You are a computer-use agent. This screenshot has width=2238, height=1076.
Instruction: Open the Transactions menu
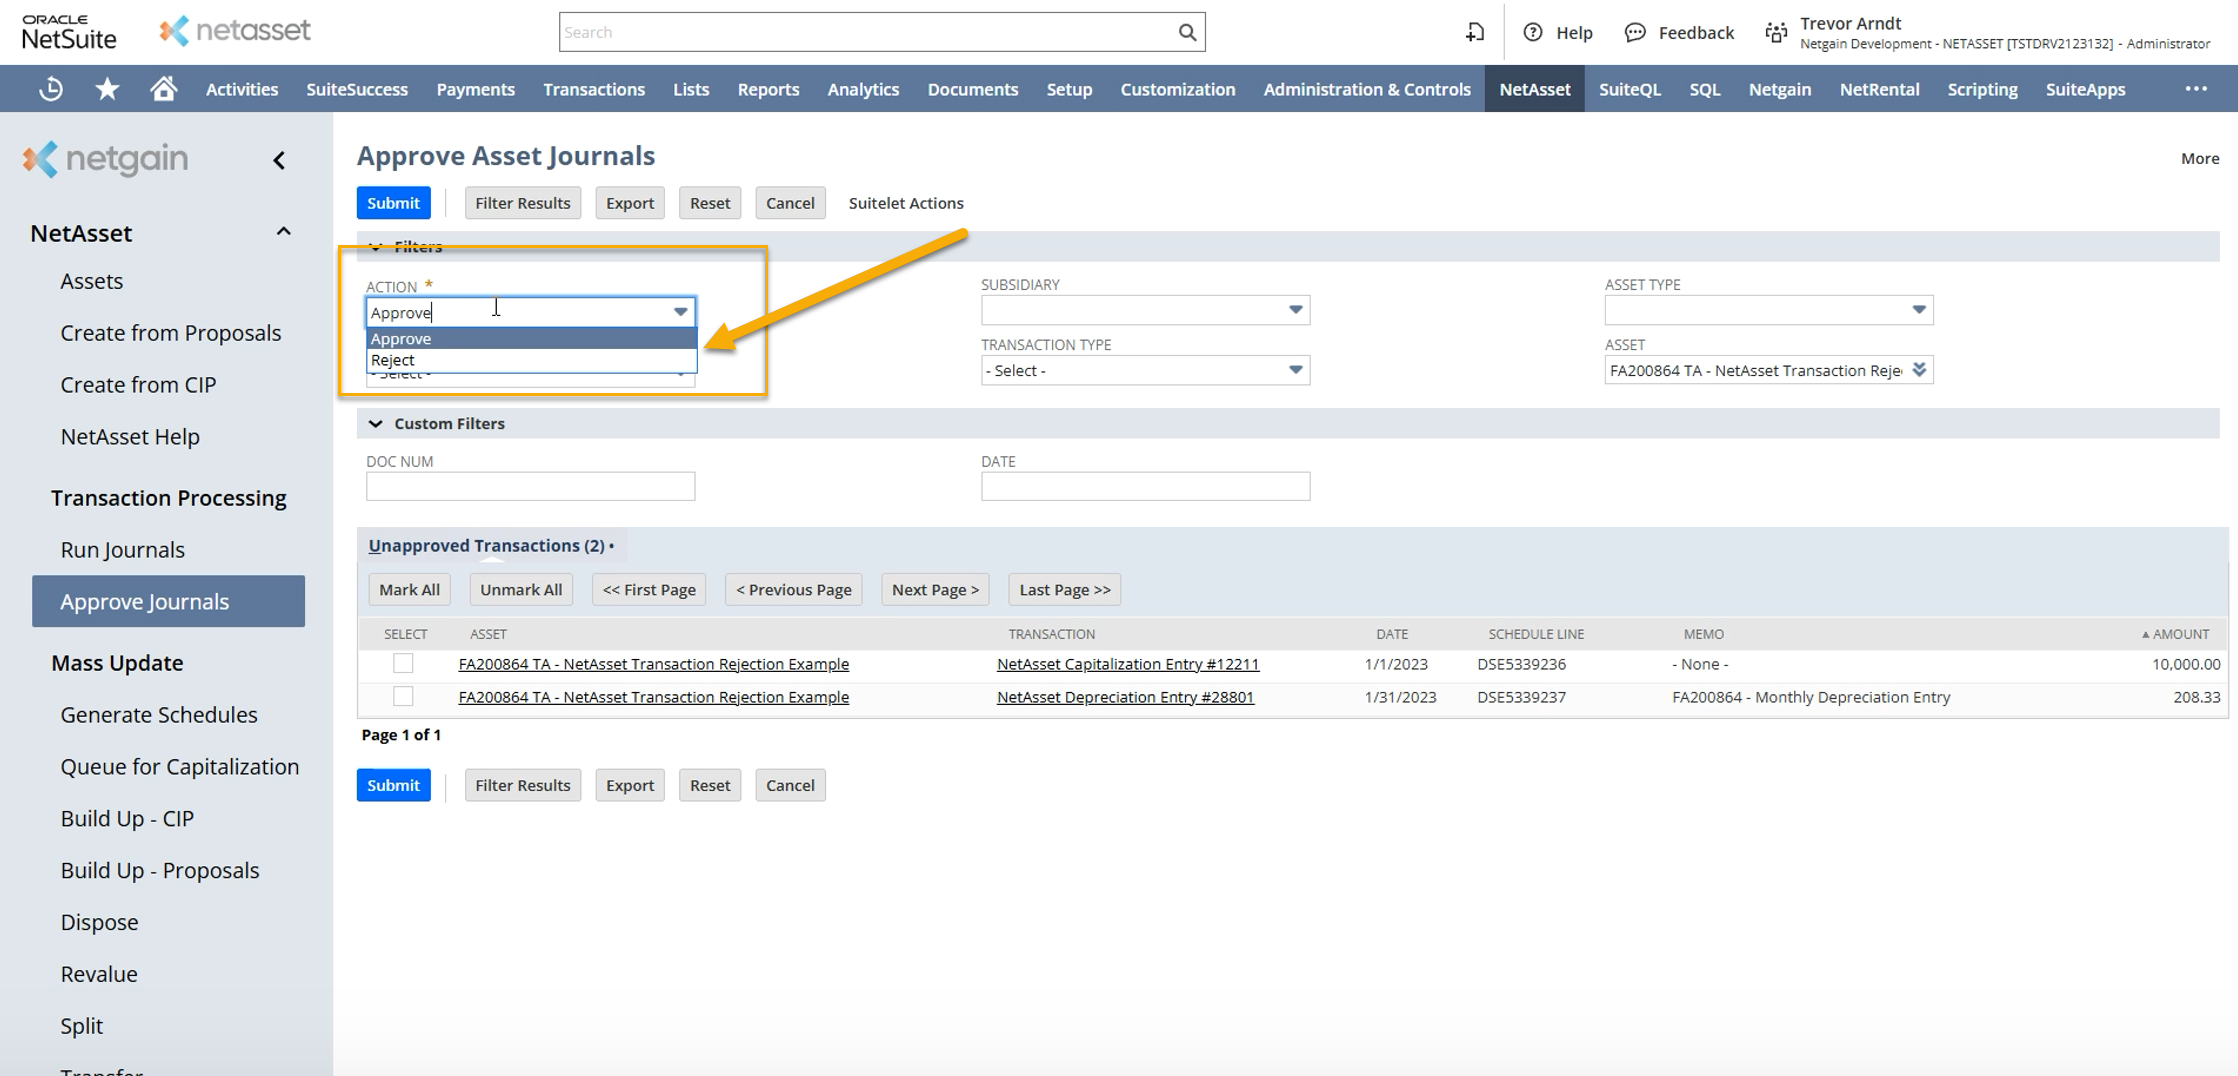[x=594, y=89]
